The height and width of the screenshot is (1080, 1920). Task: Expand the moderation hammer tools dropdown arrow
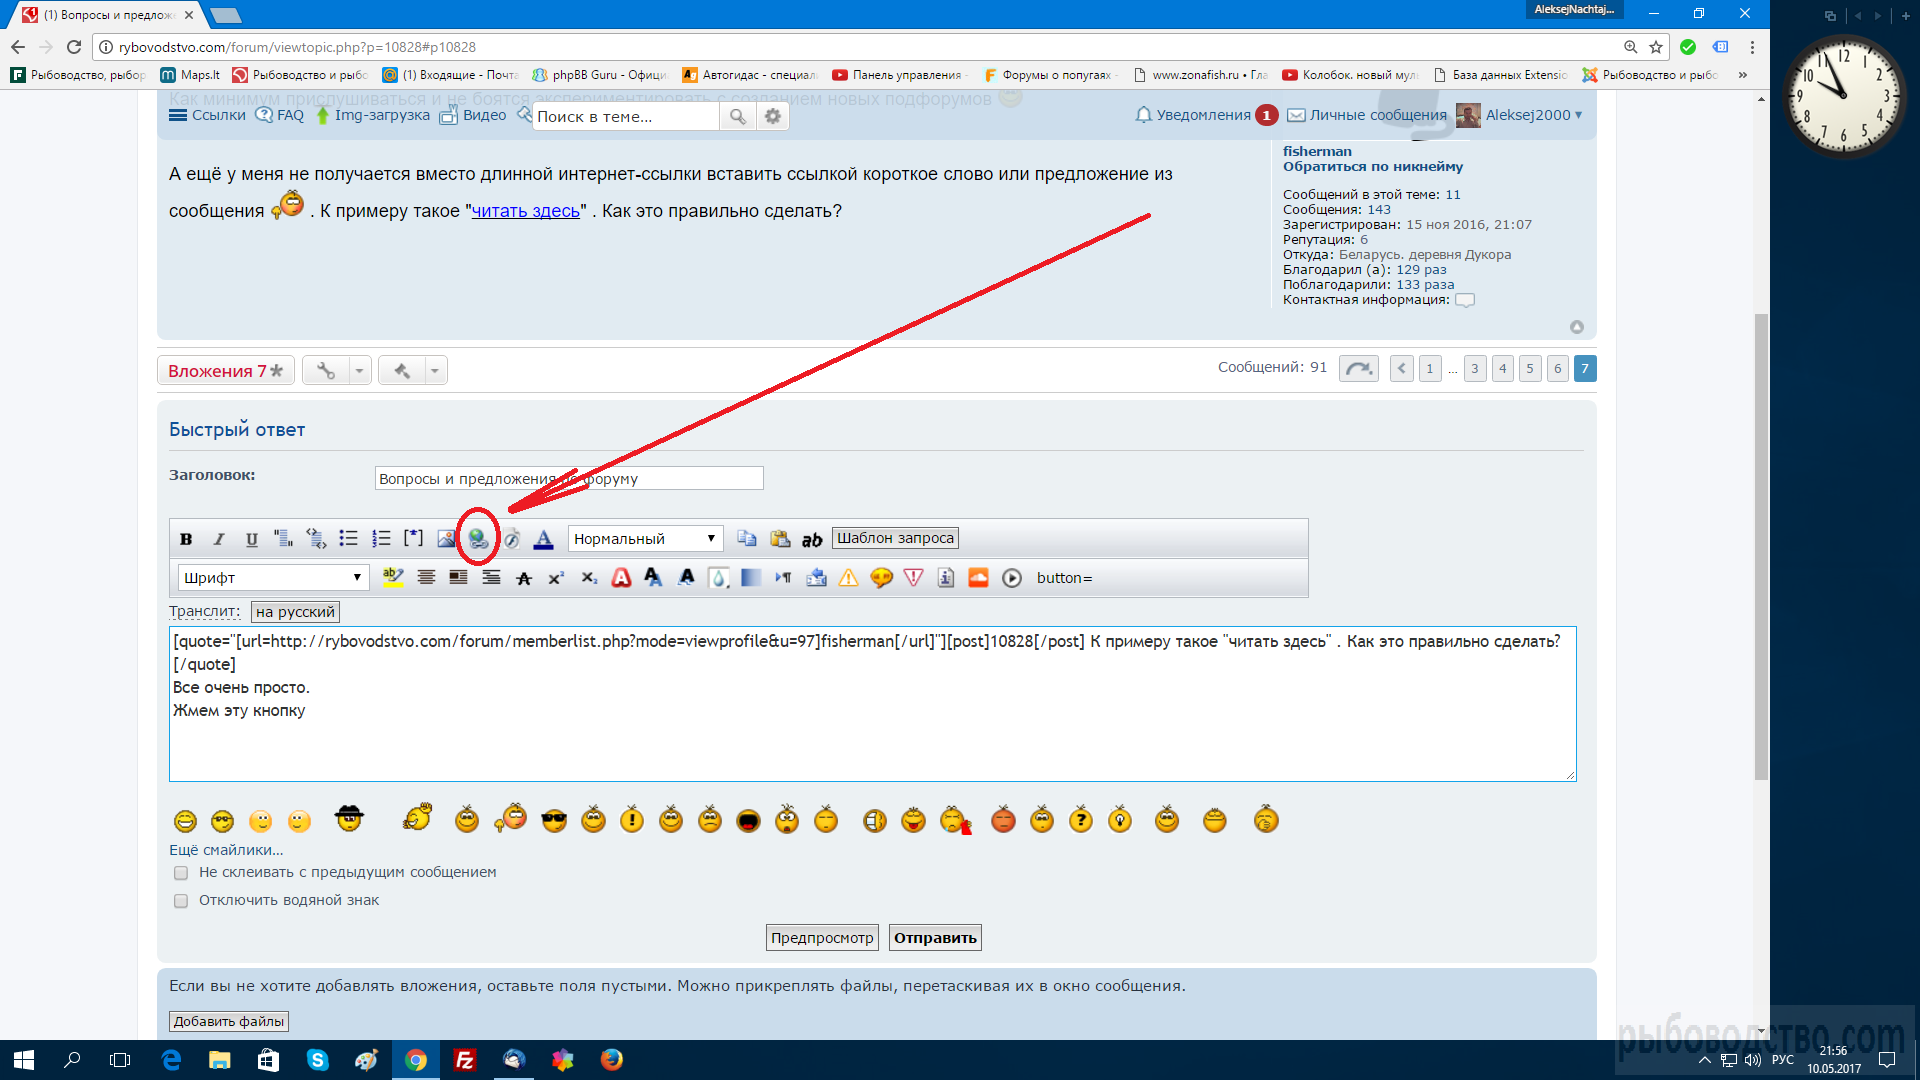click(x=435, y=371)
